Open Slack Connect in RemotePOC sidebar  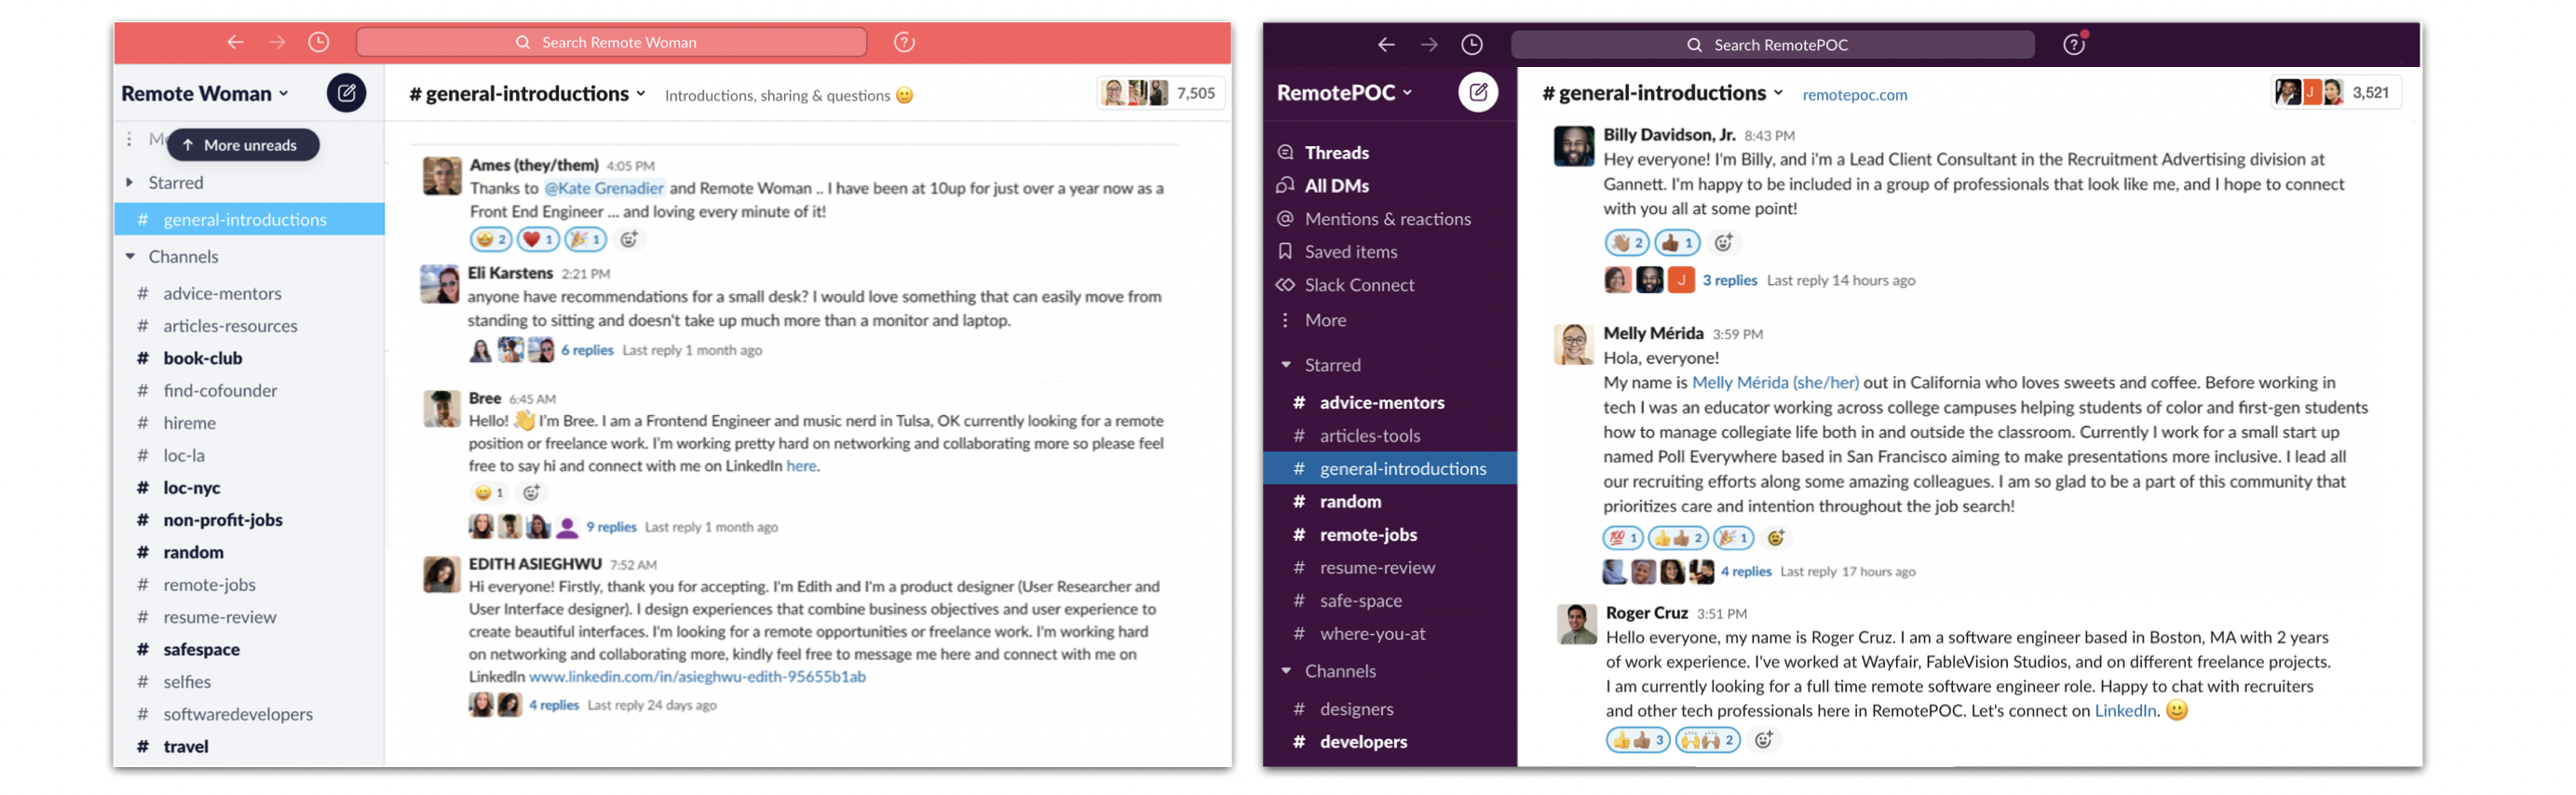click(x=1359, y=285)
